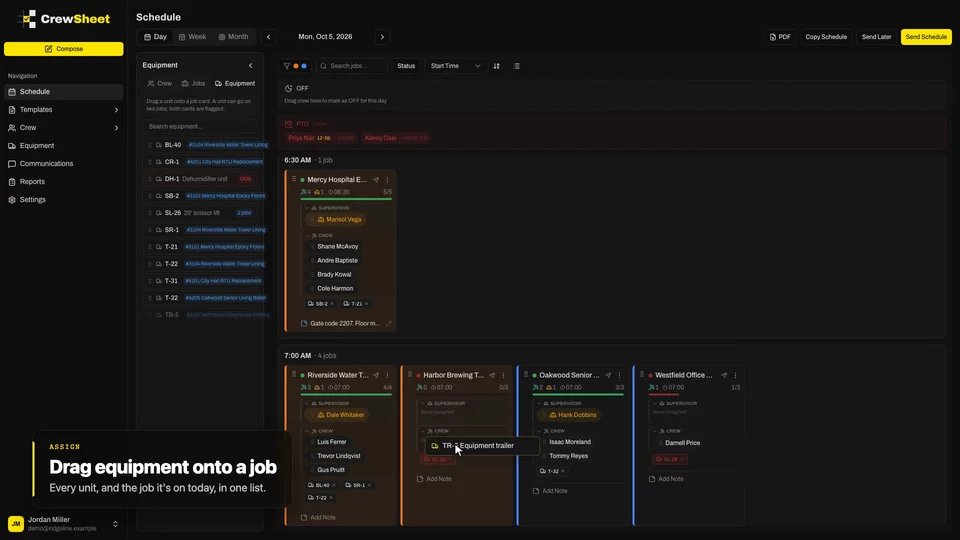The image size is (960, 540).
Task: Remove SB-2 from the Mercy Hospital card
Action: tap(332, 304)
